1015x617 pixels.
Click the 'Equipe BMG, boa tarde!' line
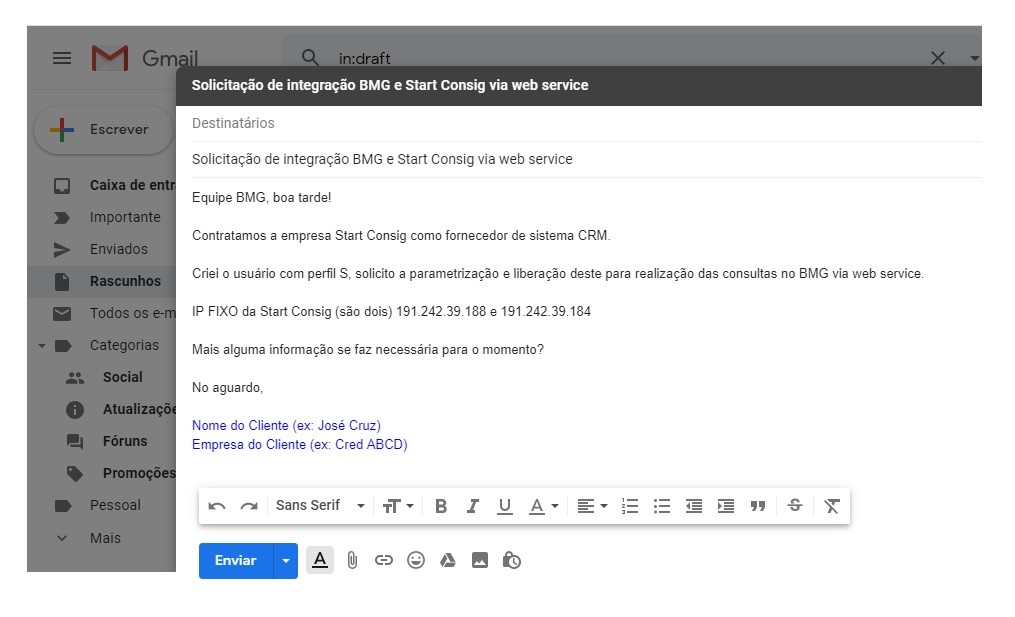[x=262, y=198]
